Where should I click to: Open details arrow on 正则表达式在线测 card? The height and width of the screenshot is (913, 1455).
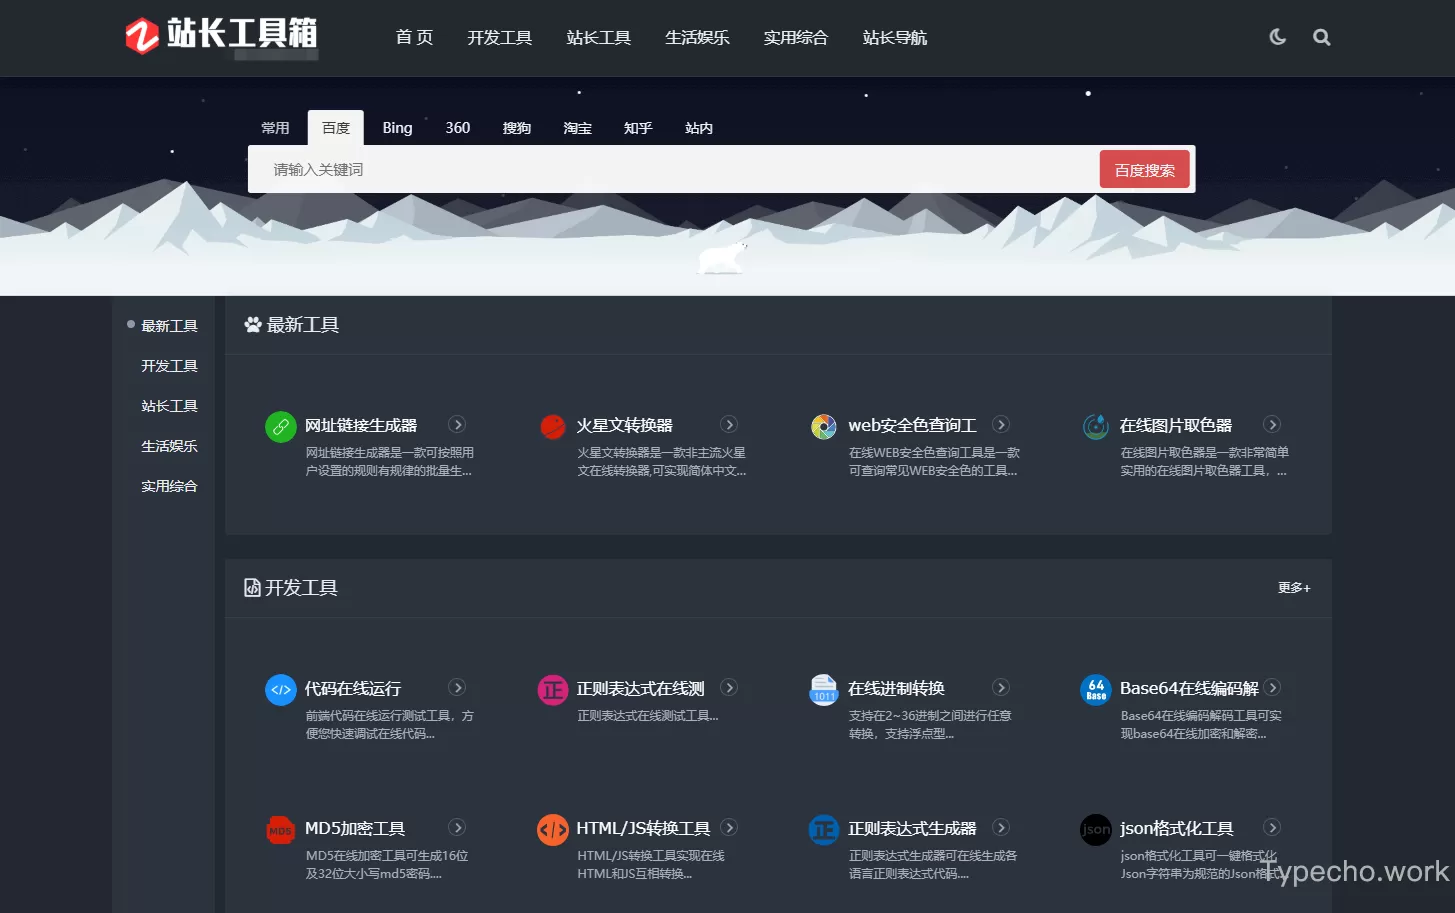tap(729, 688)
